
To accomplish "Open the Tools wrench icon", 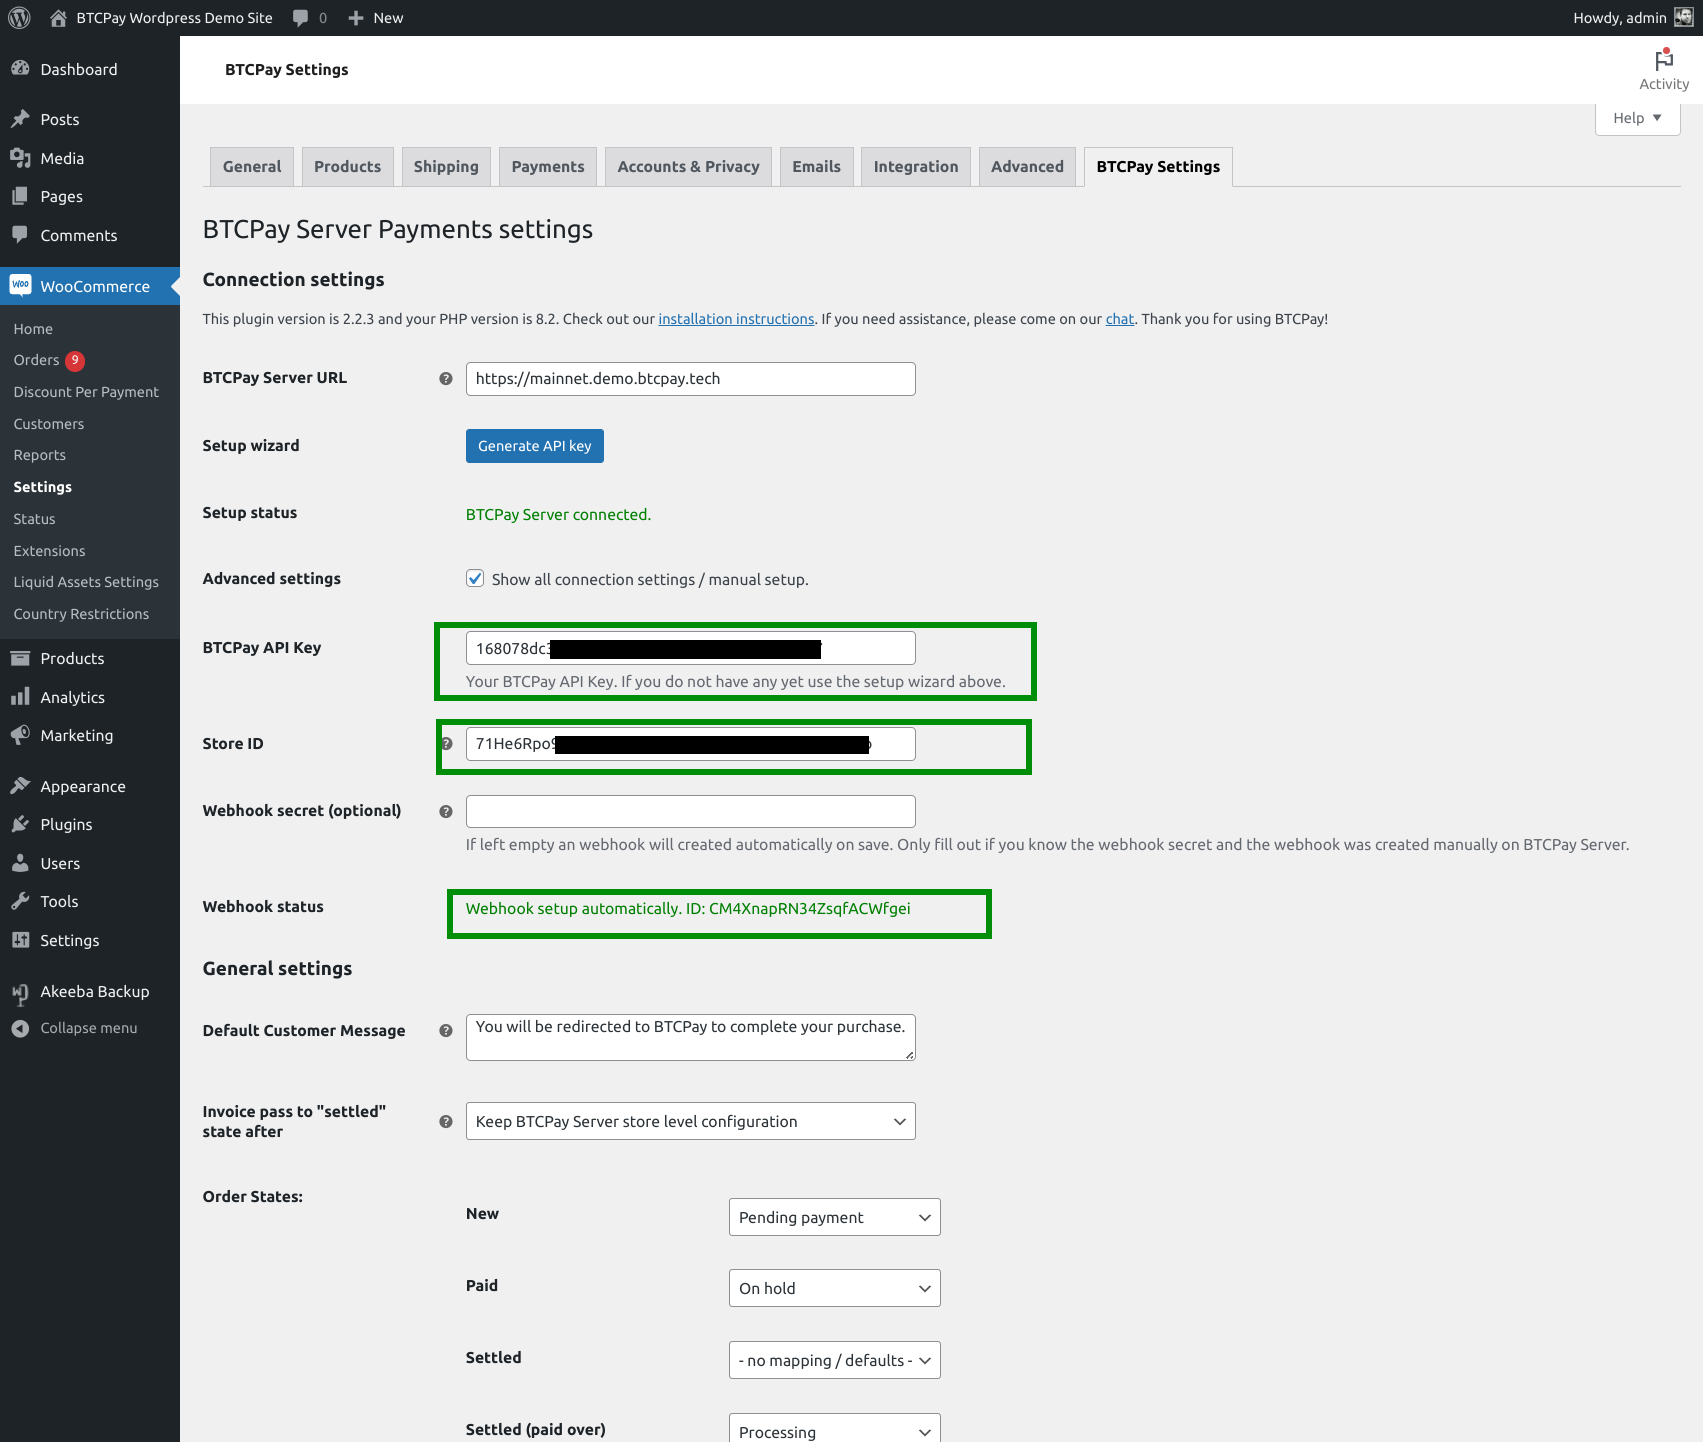I will [x=21, y=901].
